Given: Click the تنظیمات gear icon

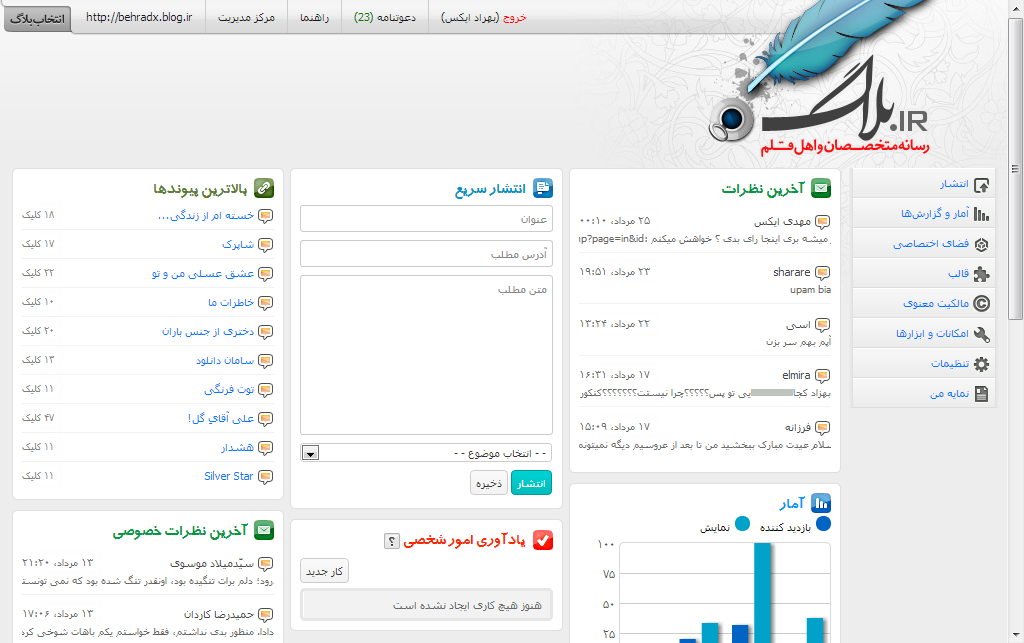Looking at the screenshot, I should point(982,364).
